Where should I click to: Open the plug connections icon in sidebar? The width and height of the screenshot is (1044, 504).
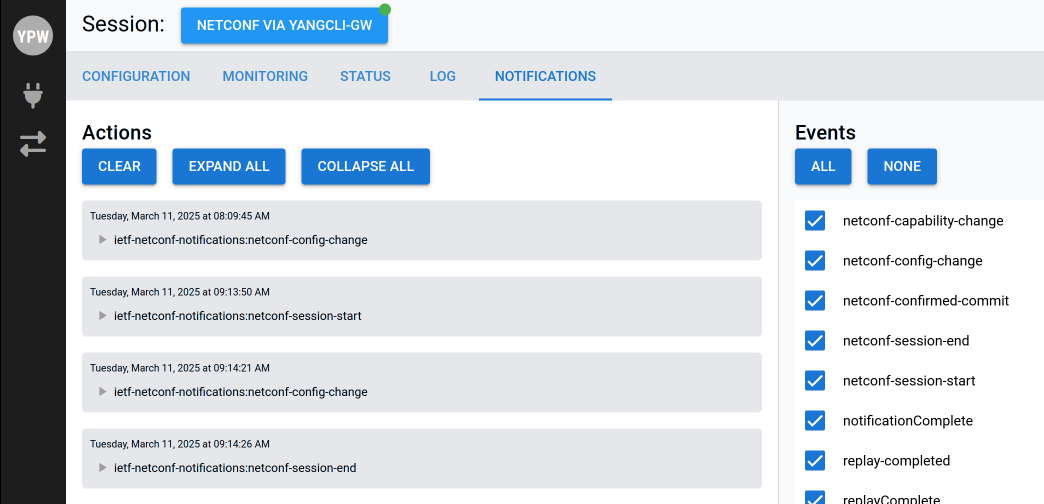click(33, 96)
